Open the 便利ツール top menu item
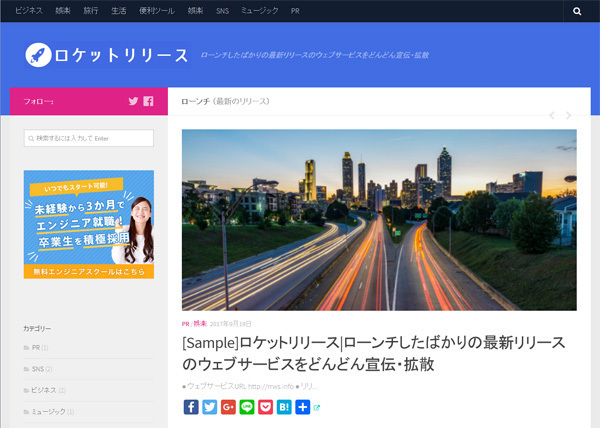 tap(159, 11)
